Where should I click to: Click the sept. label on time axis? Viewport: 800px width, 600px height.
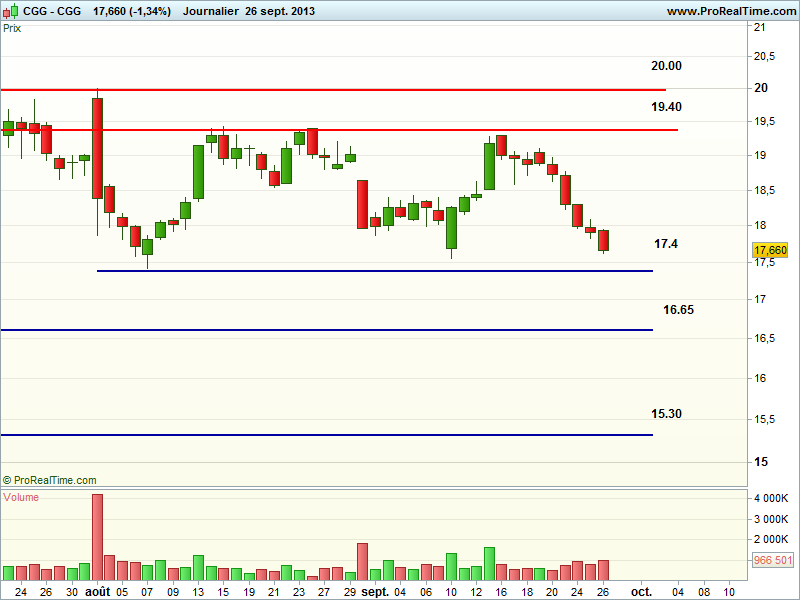[x=375, y=592]
